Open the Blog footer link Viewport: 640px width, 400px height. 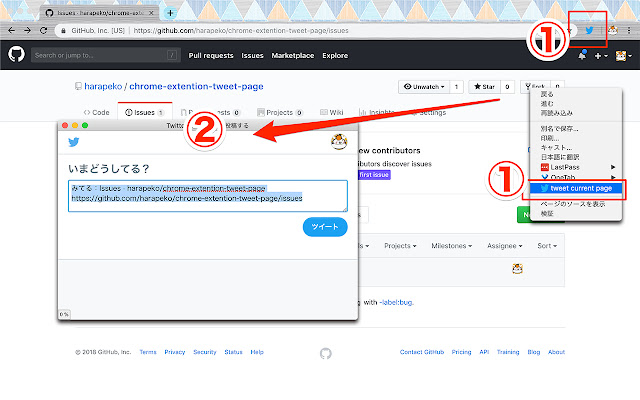pos(533,352)
